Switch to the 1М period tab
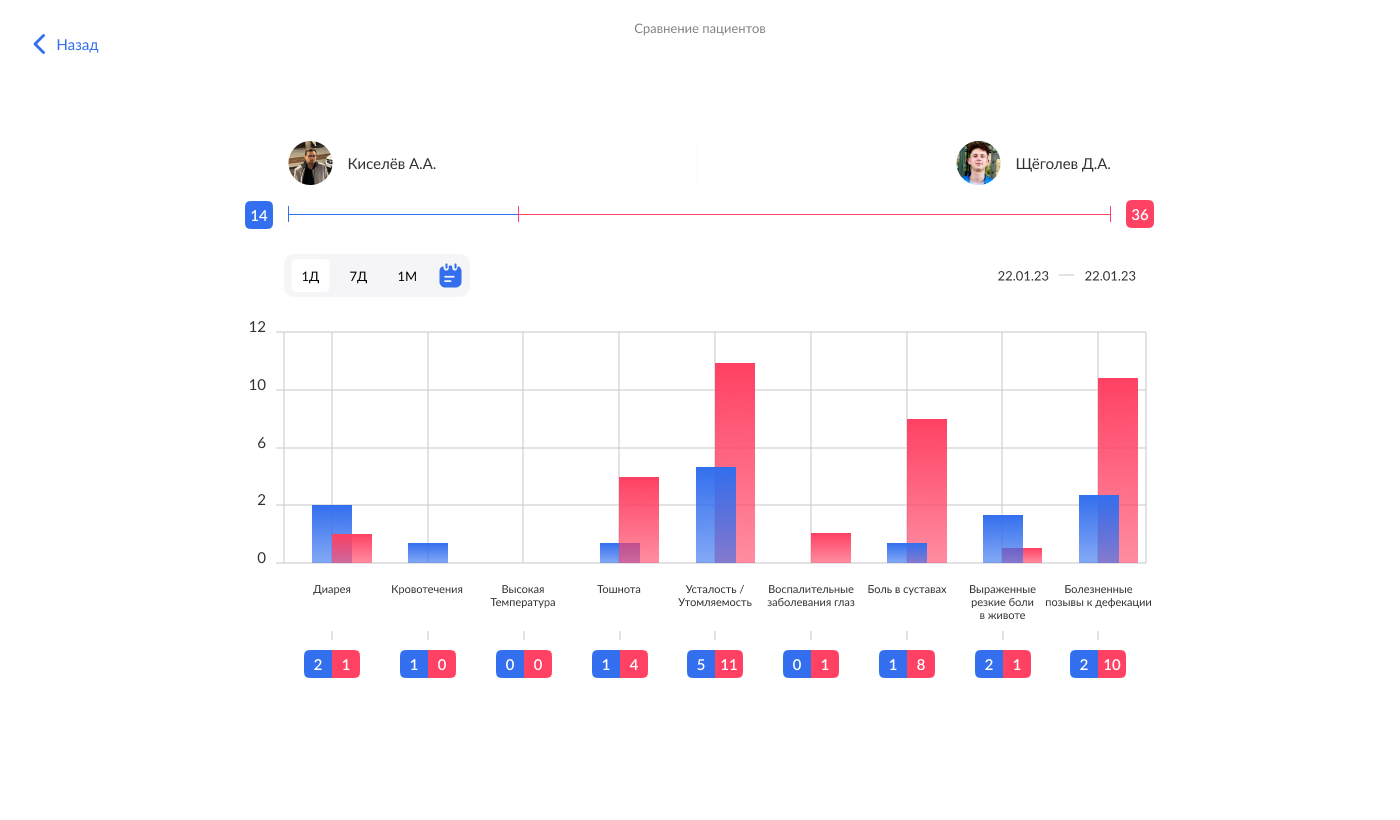Viewport: 1400px width, 820px height. pos(407,276)
